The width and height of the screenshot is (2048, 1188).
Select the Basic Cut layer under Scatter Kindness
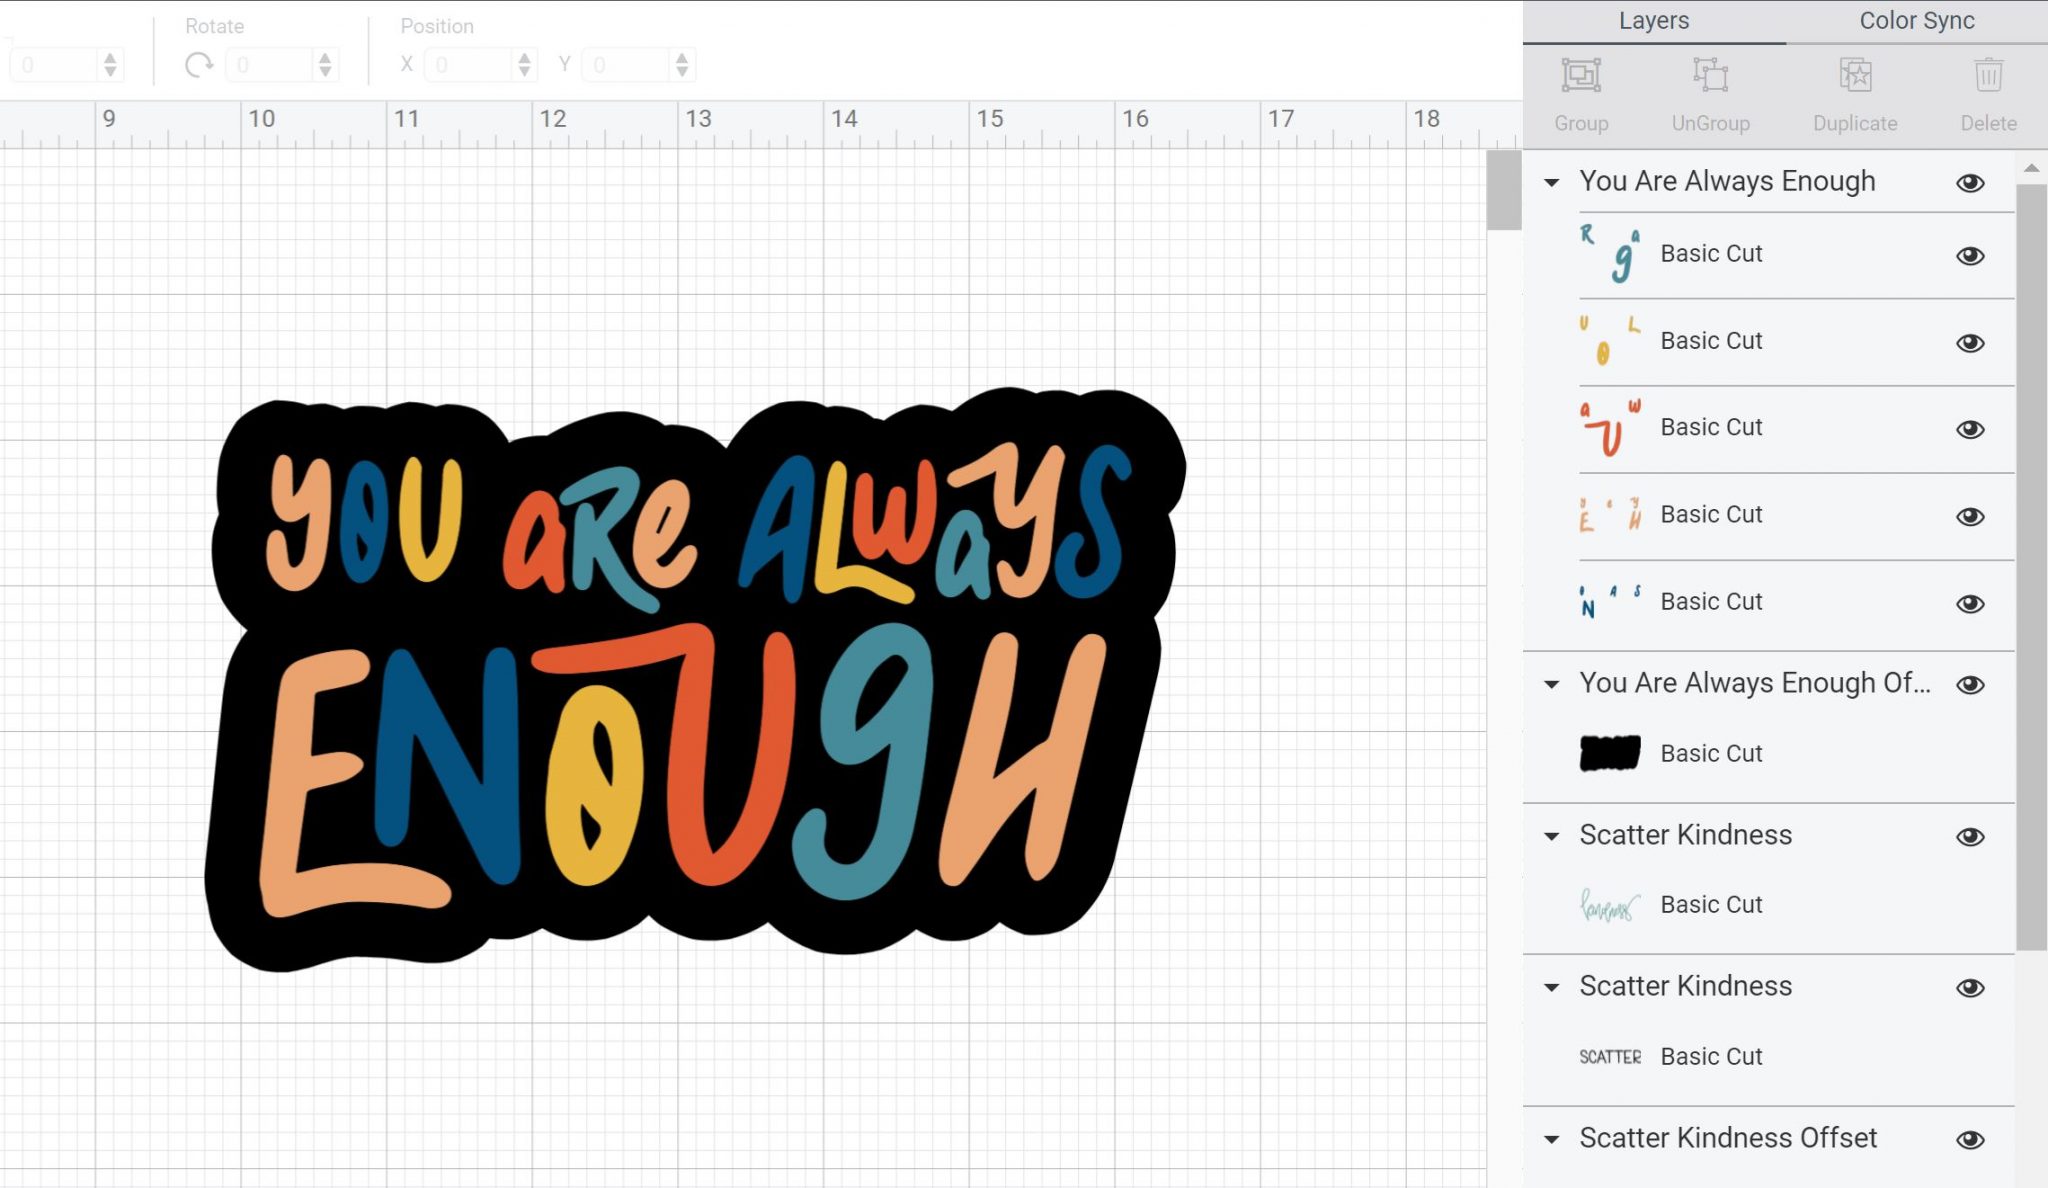click(1711, 904)
